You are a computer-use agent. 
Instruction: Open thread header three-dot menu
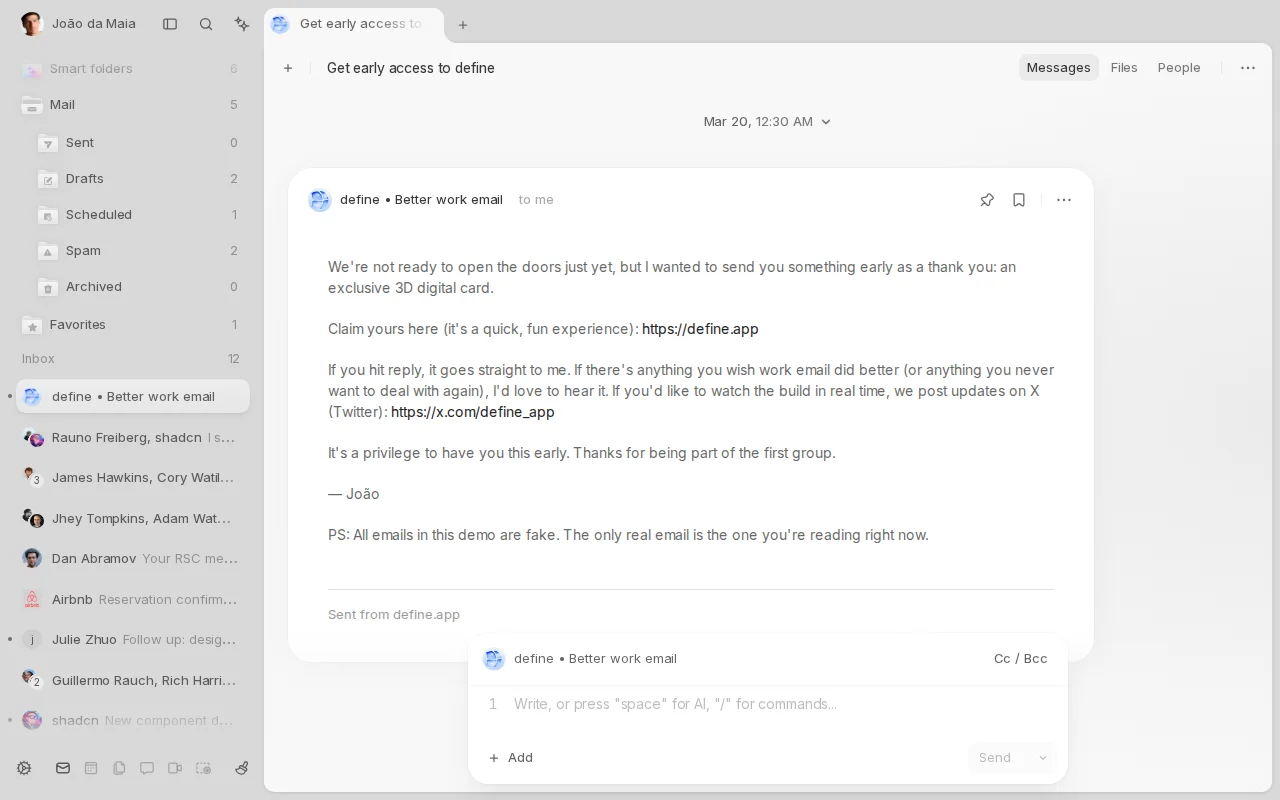click(x=1248, y=68)
